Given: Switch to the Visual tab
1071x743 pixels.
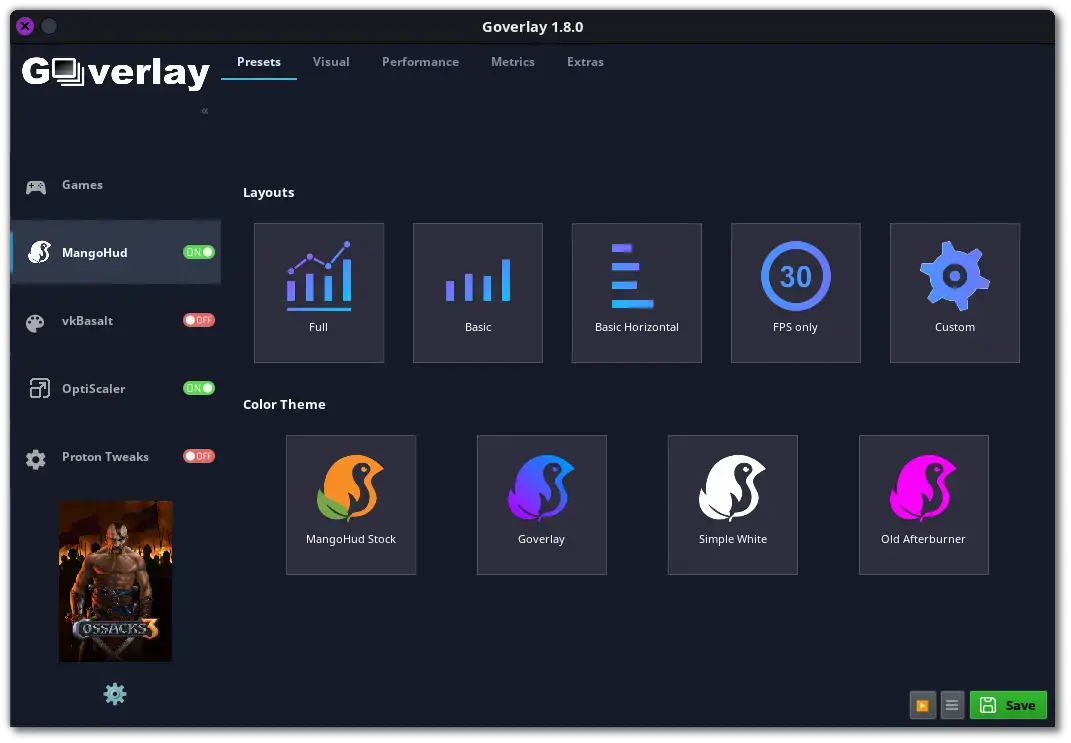Looking at the screenshot, I should tap(331, 61).
